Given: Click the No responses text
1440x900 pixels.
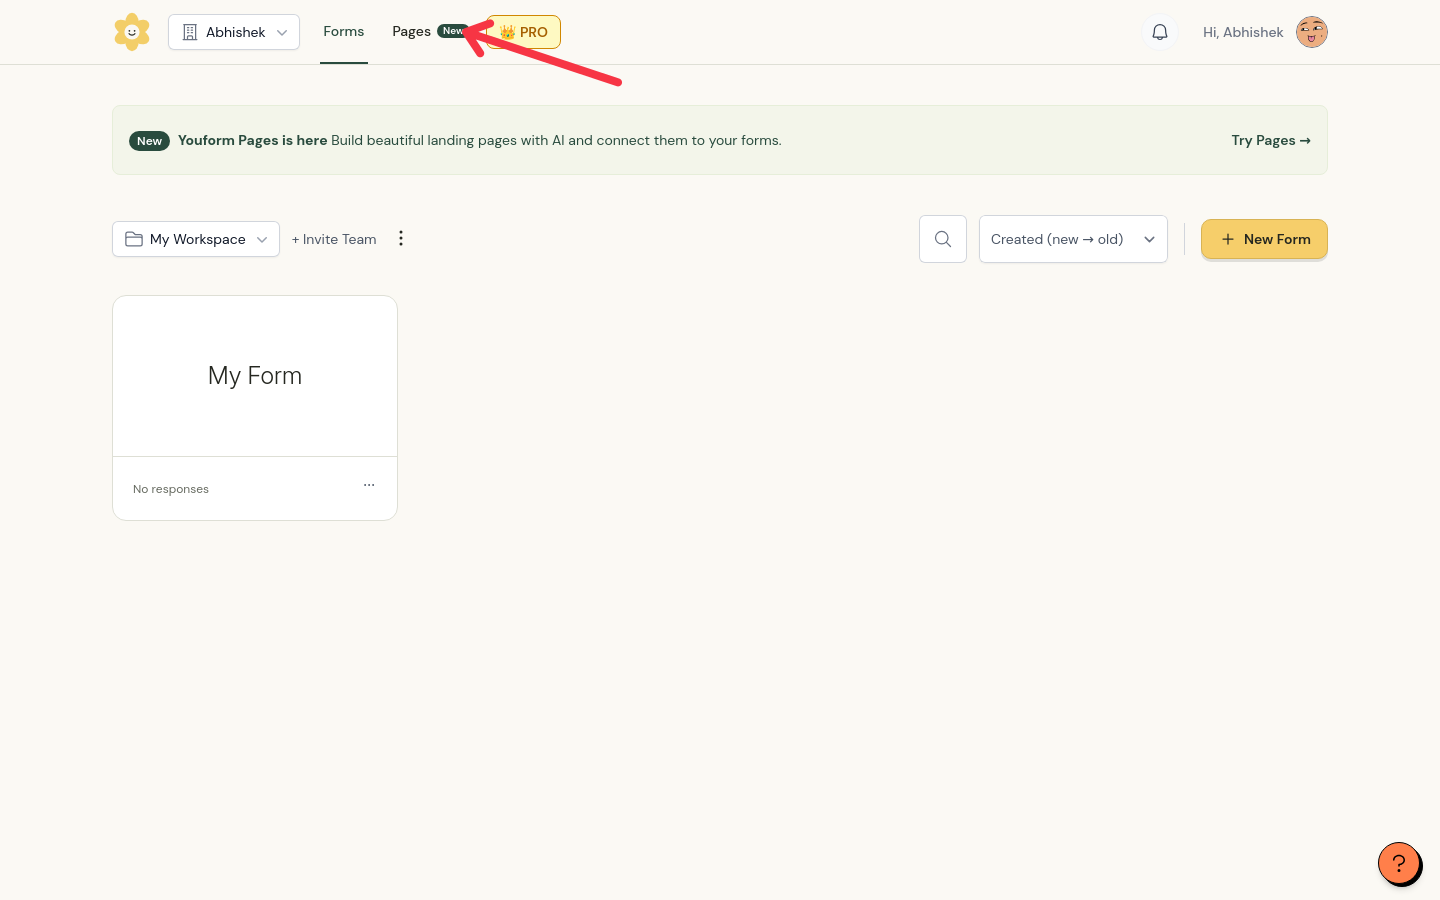Looking at the screenshot, I should click(x=171, y=489).
